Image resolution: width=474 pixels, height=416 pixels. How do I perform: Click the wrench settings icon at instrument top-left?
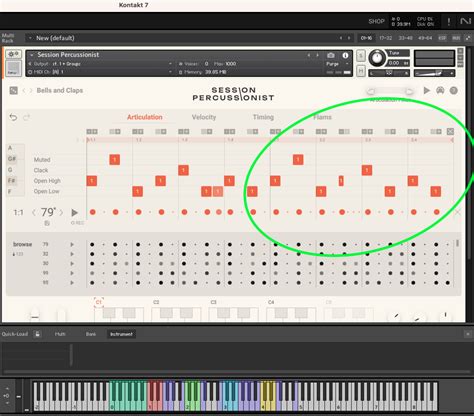coord(13,54)
